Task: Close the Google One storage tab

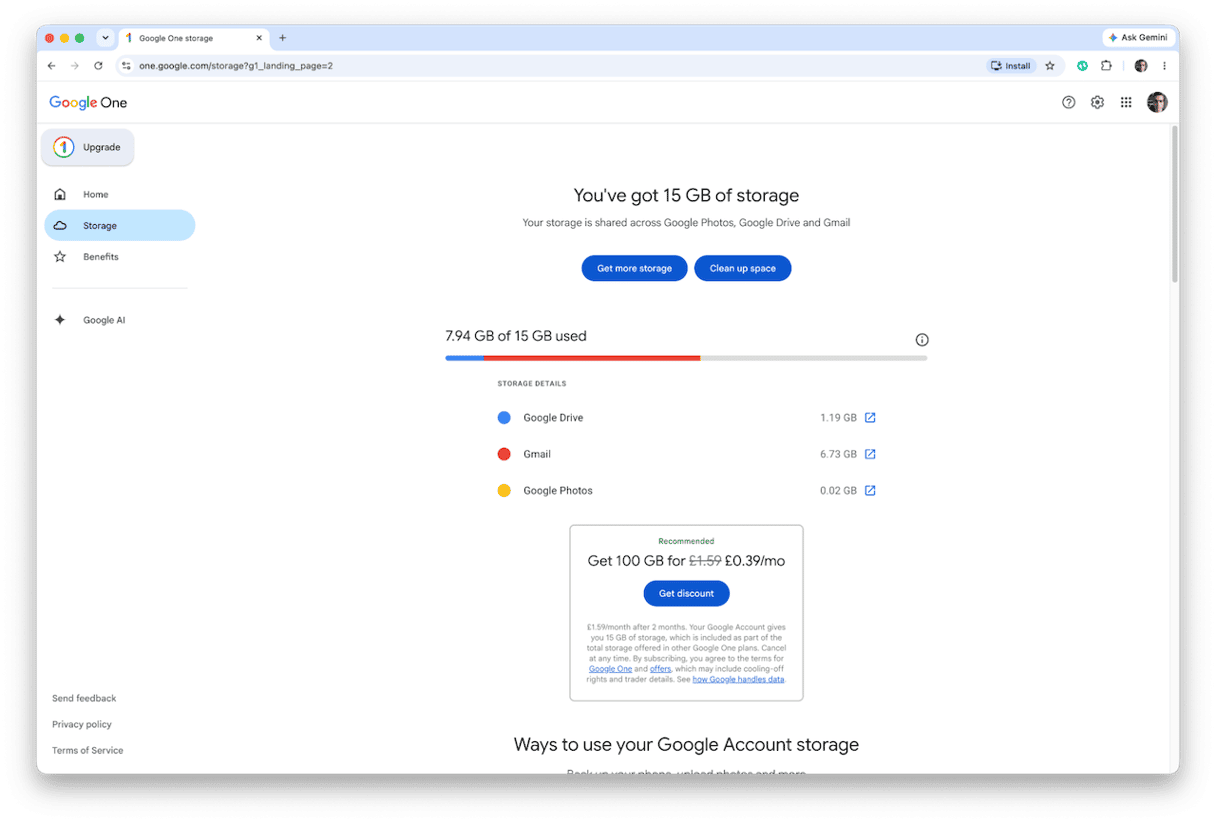Action: [x=259, y=38]
